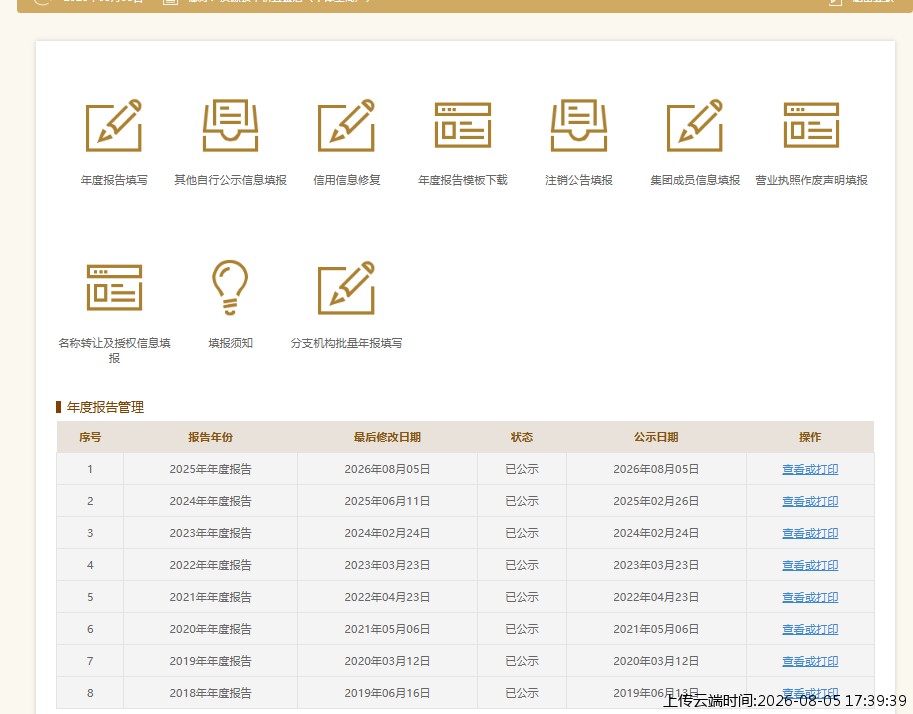View or print the 2025年年度报告

tap(810, 469)
